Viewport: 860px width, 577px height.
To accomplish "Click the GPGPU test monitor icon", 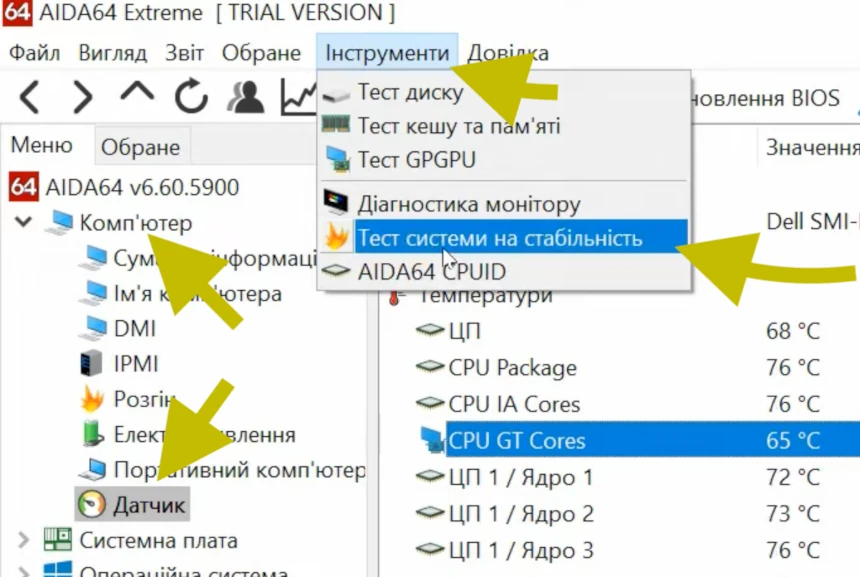I will tap(337, 160).
